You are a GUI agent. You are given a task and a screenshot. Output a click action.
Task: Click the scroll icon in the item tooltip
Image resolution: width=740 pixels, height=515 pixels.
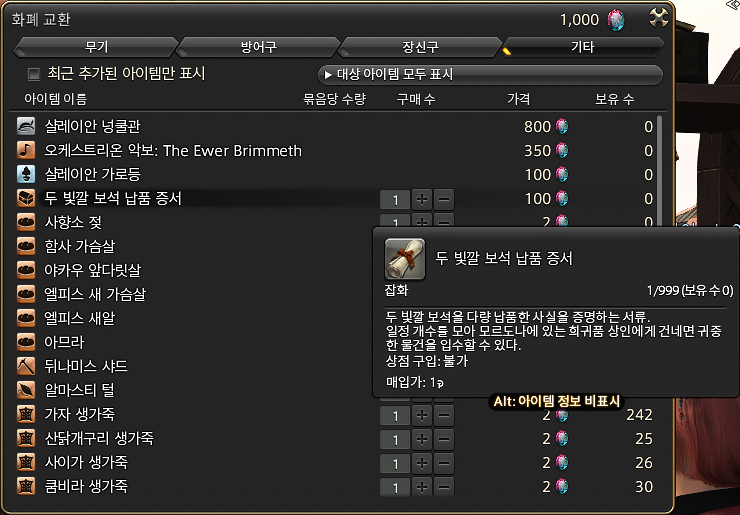pyautogui.click(x=405, y=259)
